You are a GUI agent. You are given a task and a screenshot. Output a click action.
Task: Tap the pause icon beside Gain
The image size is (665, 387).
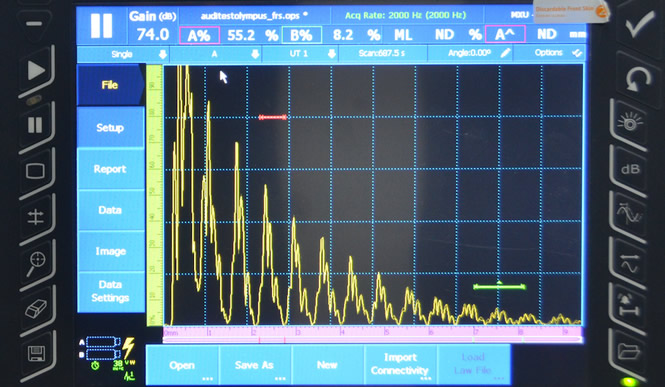coord(101,26)
